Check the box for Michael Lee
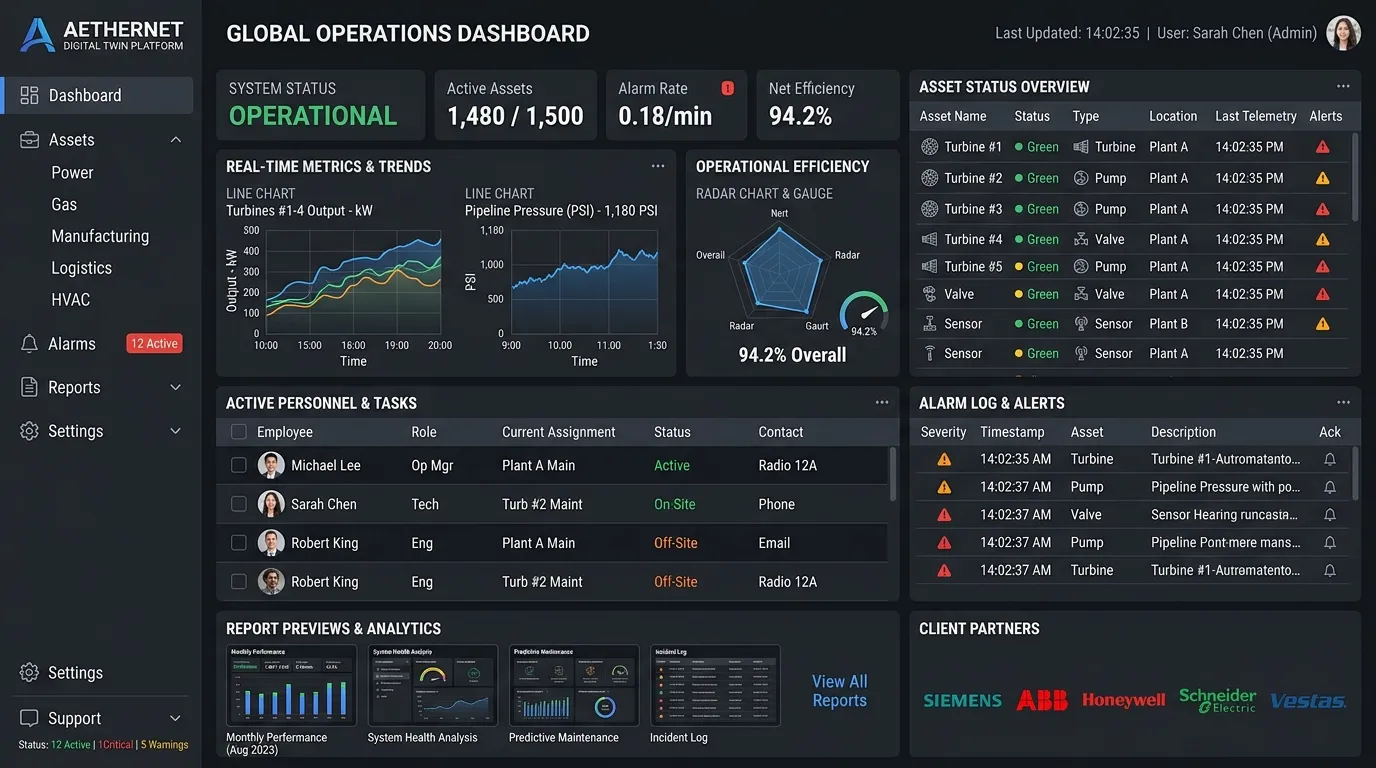The width and height of the screenshot is (1376, 768). pos(238,465)
